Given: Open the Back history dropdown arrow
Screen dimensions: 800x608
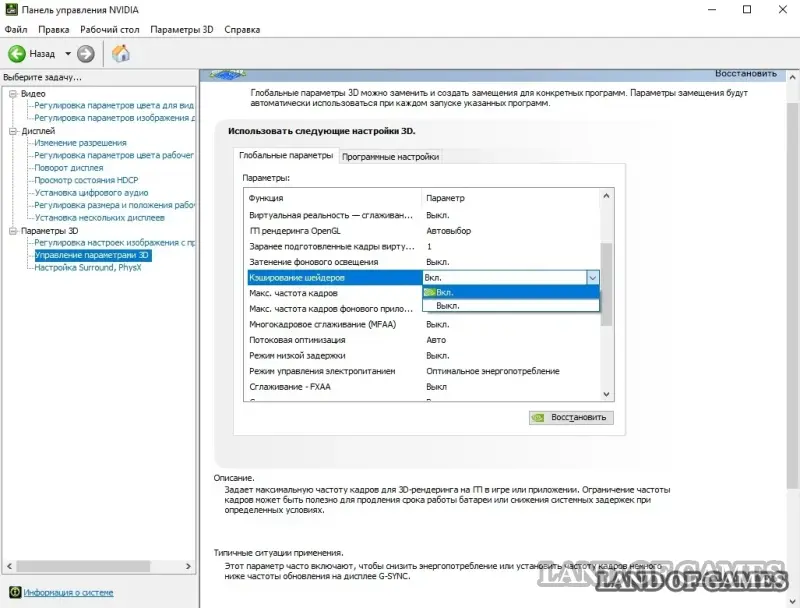Looking at the screenshot, I should click(x=68, y=53).
